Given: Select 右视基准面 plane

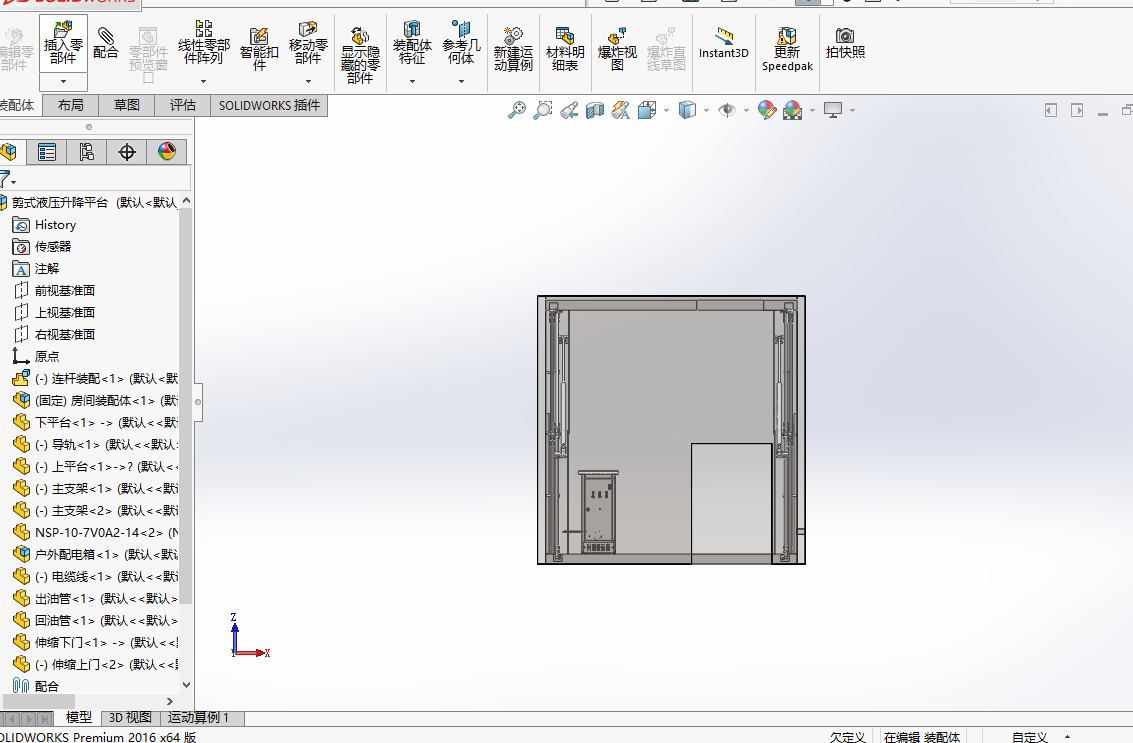Looking at the screenshot, I should pos(54,335).
